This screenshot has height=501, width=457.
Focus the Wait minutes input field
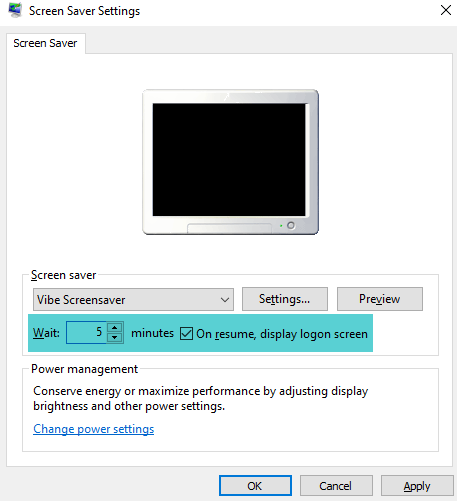tap(86, 332)
